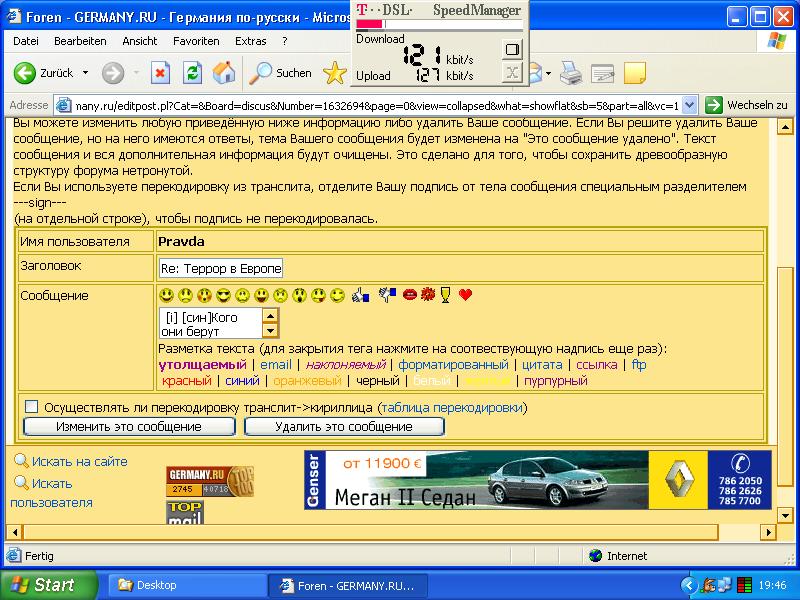Expand the address bar URL dropdown
The height and width of the screenshot is (600, 800).
click(x=690, y=105)
